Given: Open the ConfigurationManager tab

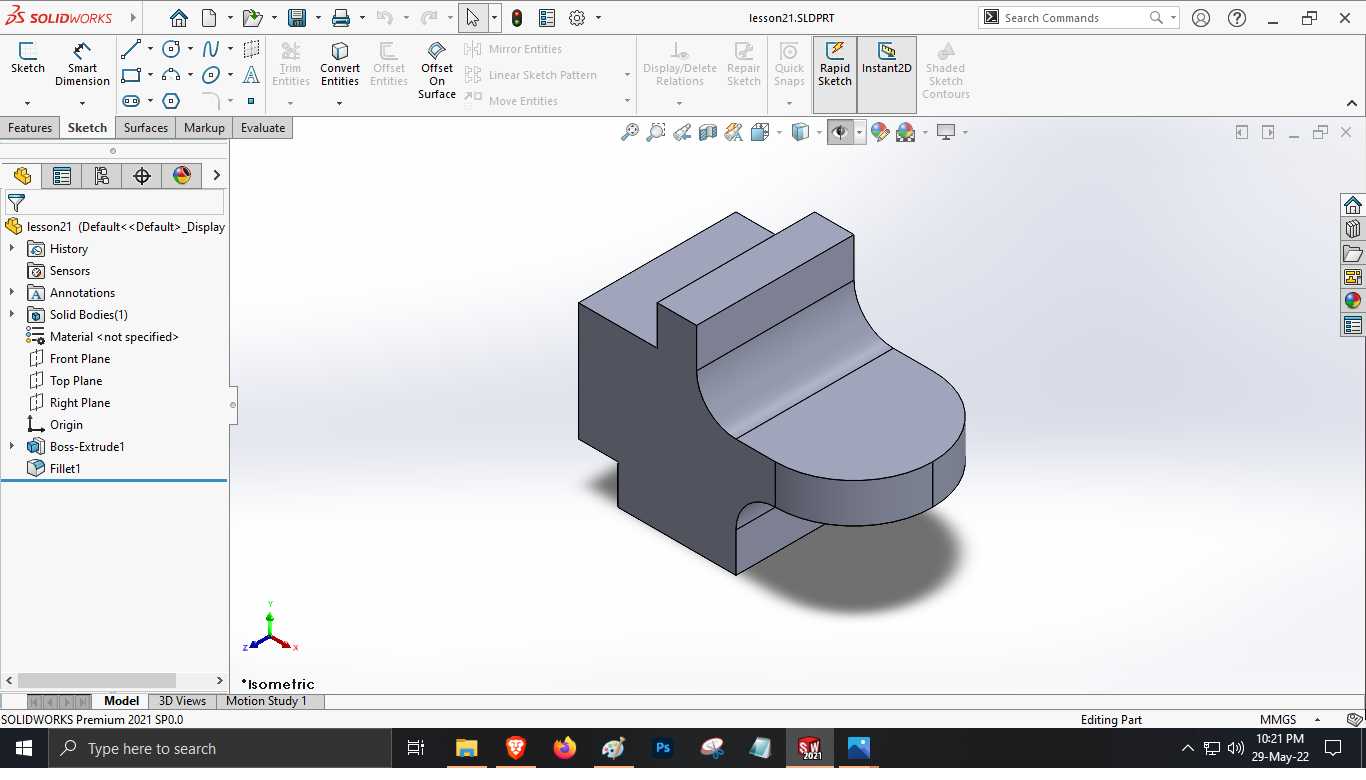Looking at the screenshot, I should click(x=102, y=176).
